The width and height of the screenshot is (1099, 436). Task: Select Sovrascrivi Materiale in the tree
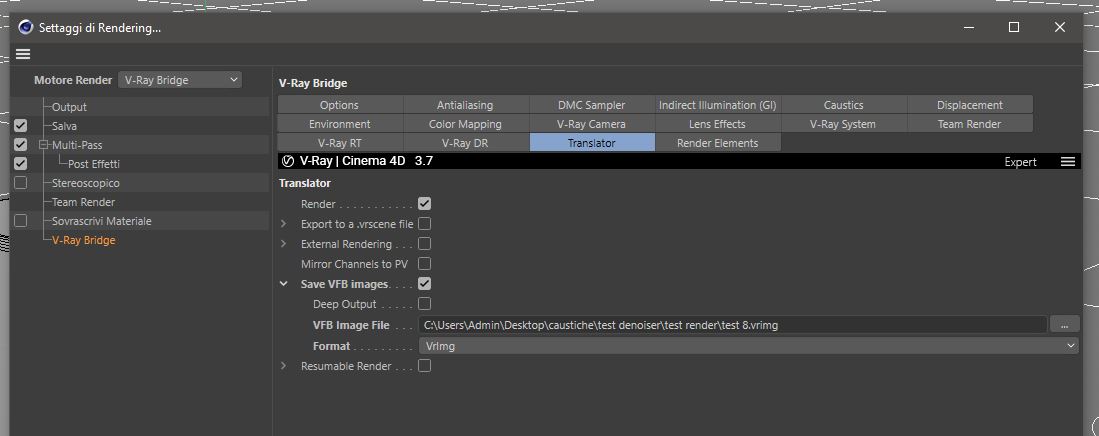tap(102, 220)
